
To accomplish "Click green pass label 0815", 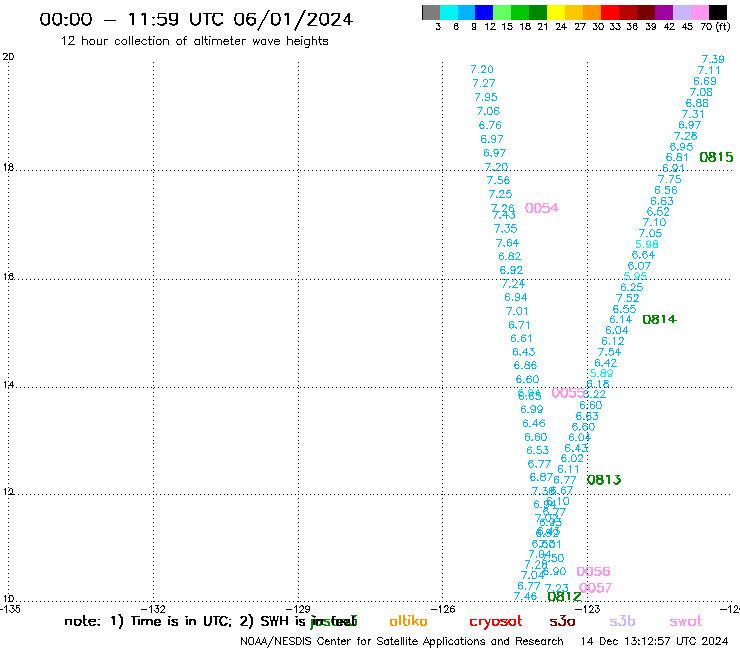I will coord(716,157).
